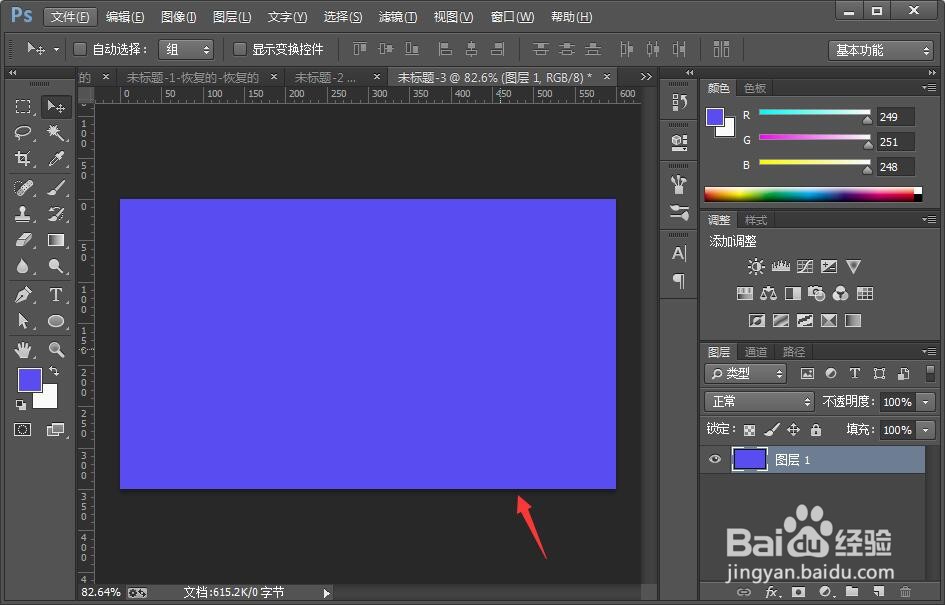Select the Eraser tool
Screen dimensions: 945x605
coord(23,240)
